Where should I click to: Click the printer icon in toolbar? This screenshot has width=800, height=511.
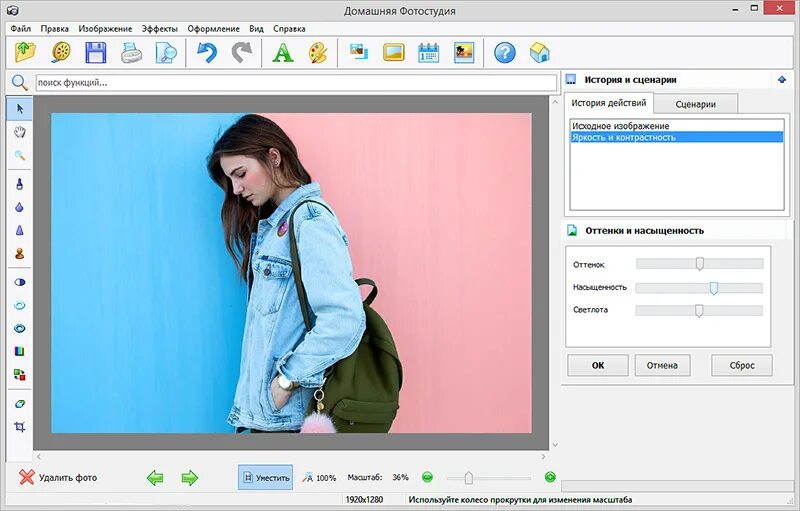pyautogui.click(x=131, y=52)
